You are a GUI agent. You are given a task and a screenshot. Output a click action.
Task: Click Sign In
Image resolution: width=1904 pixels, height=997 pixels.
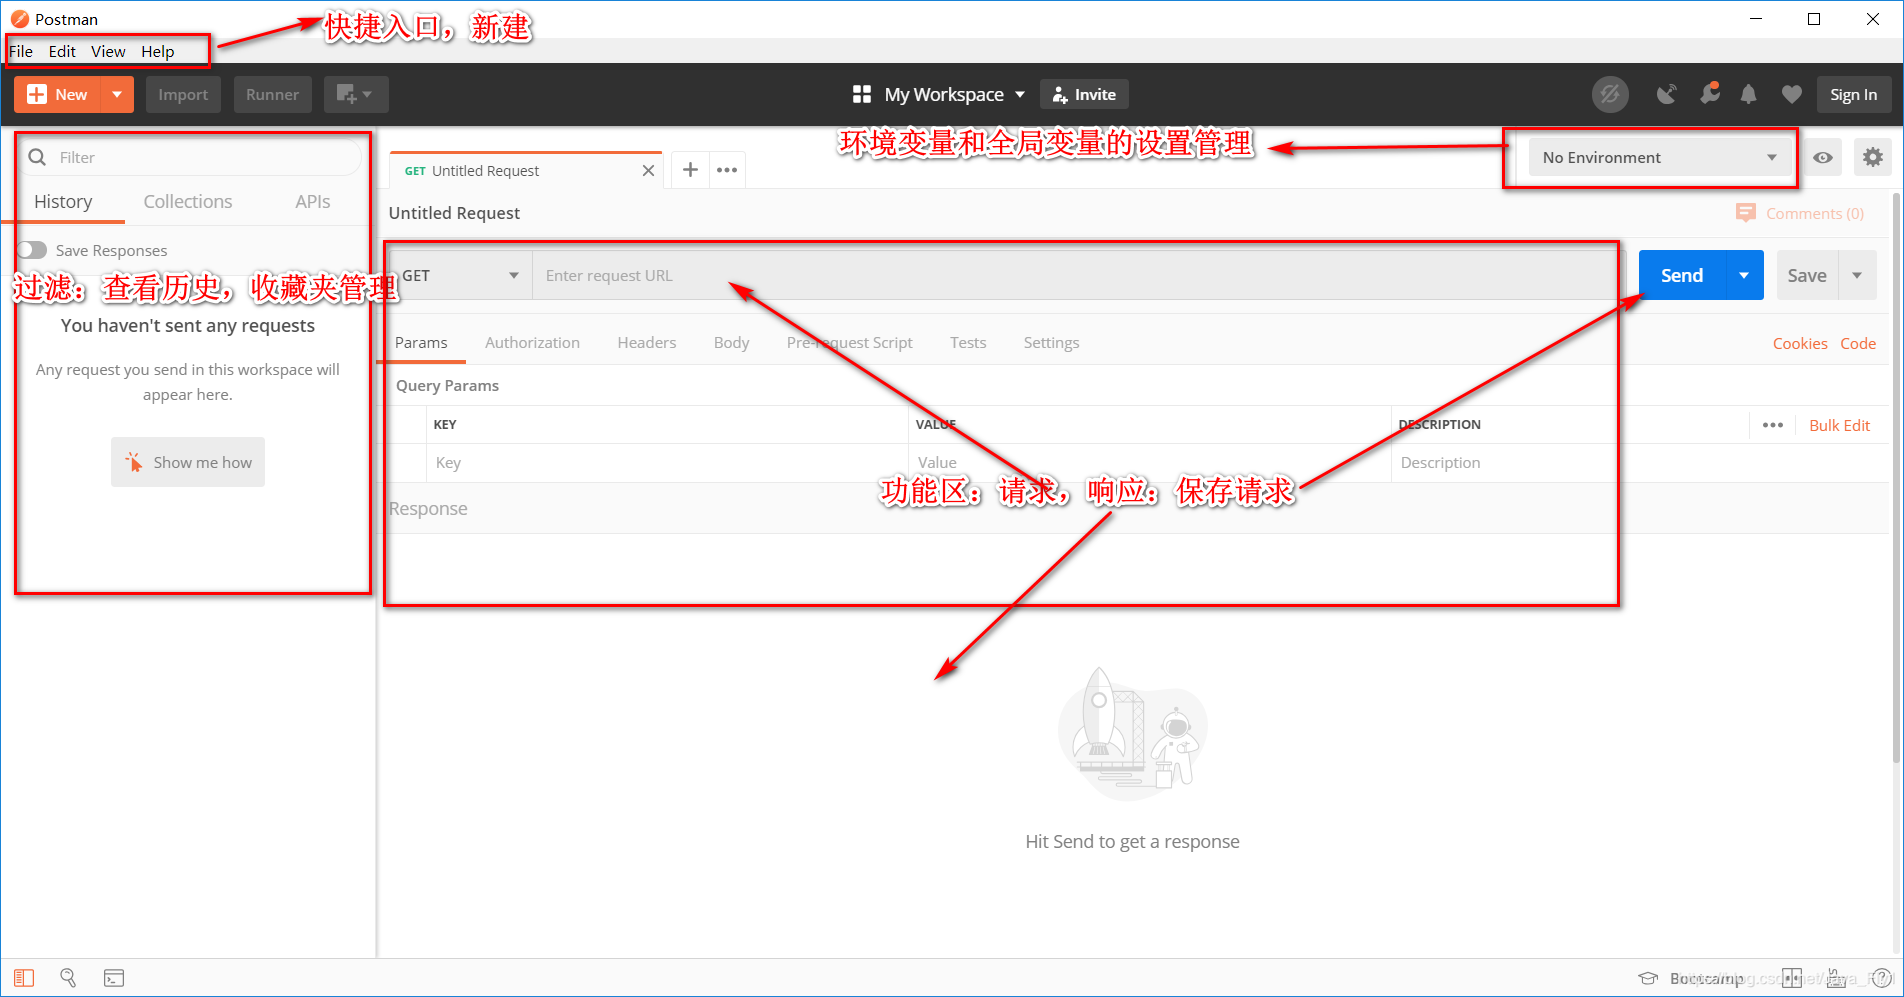point(1853,95)
